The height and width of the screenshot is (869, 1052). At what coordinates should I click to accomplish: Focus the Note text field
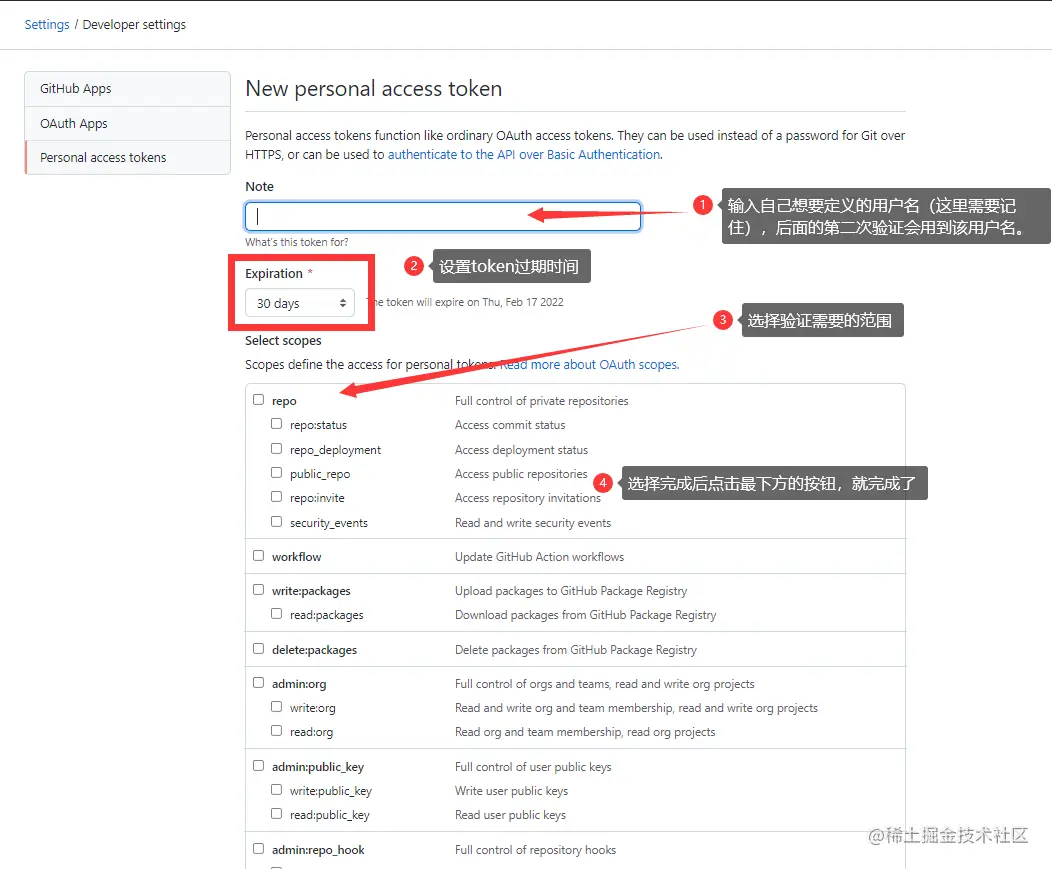443,216
